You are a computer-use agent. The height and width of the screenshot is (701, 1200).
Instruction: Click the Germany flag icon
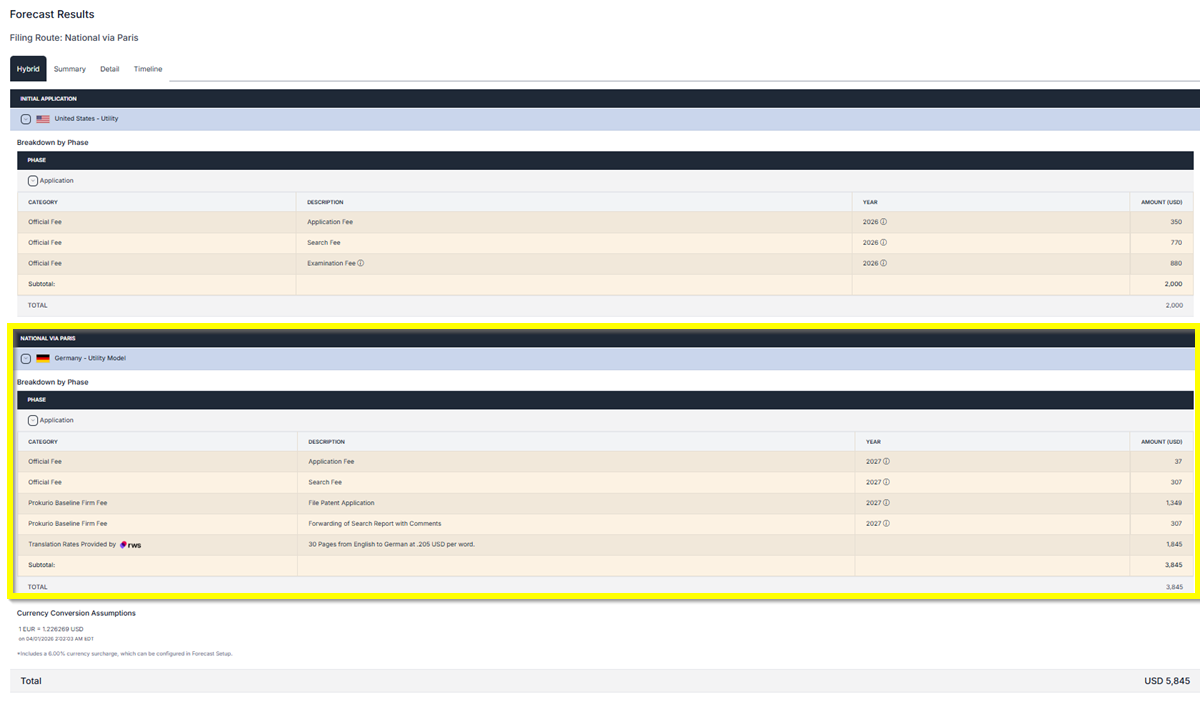[43, 358]
